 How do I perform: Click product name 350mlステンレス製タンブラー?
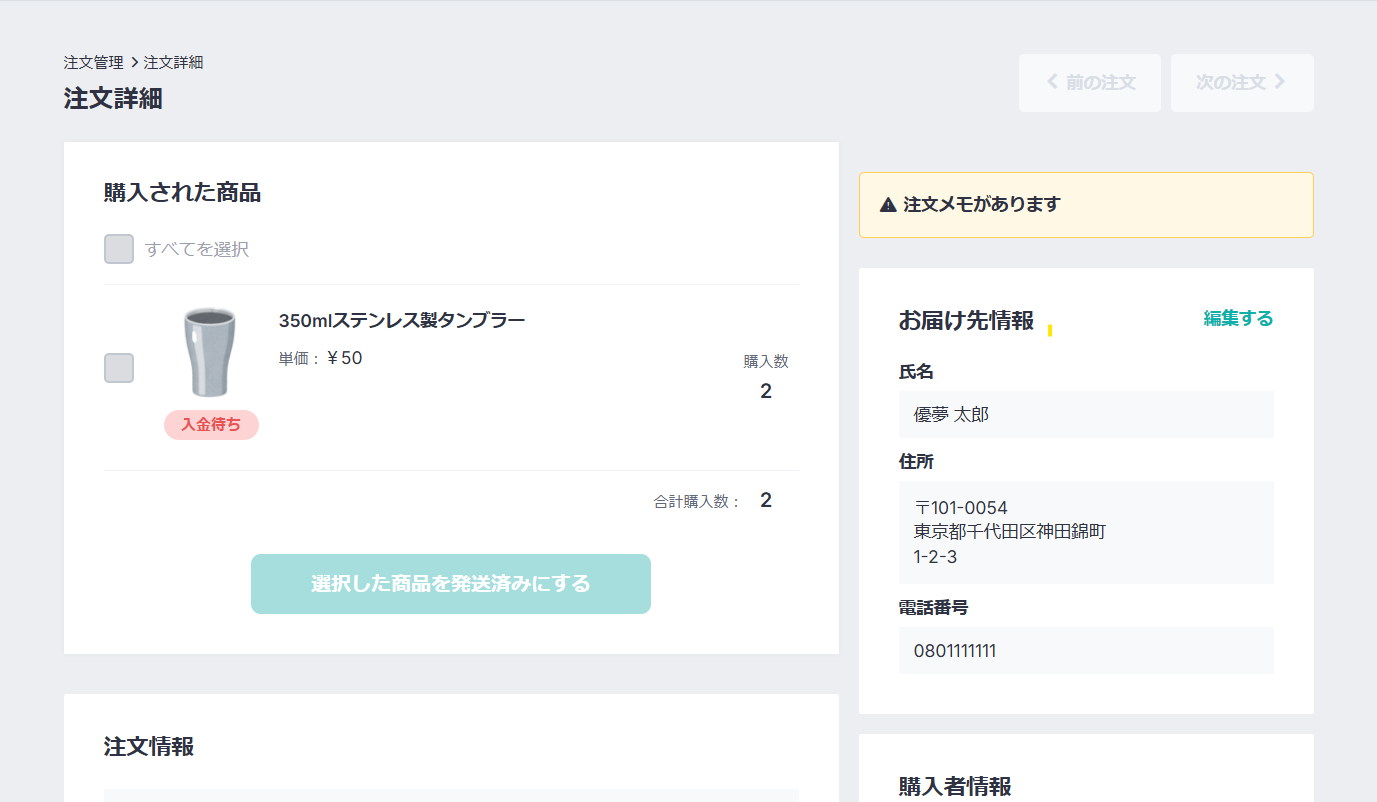tap(402, 321)
